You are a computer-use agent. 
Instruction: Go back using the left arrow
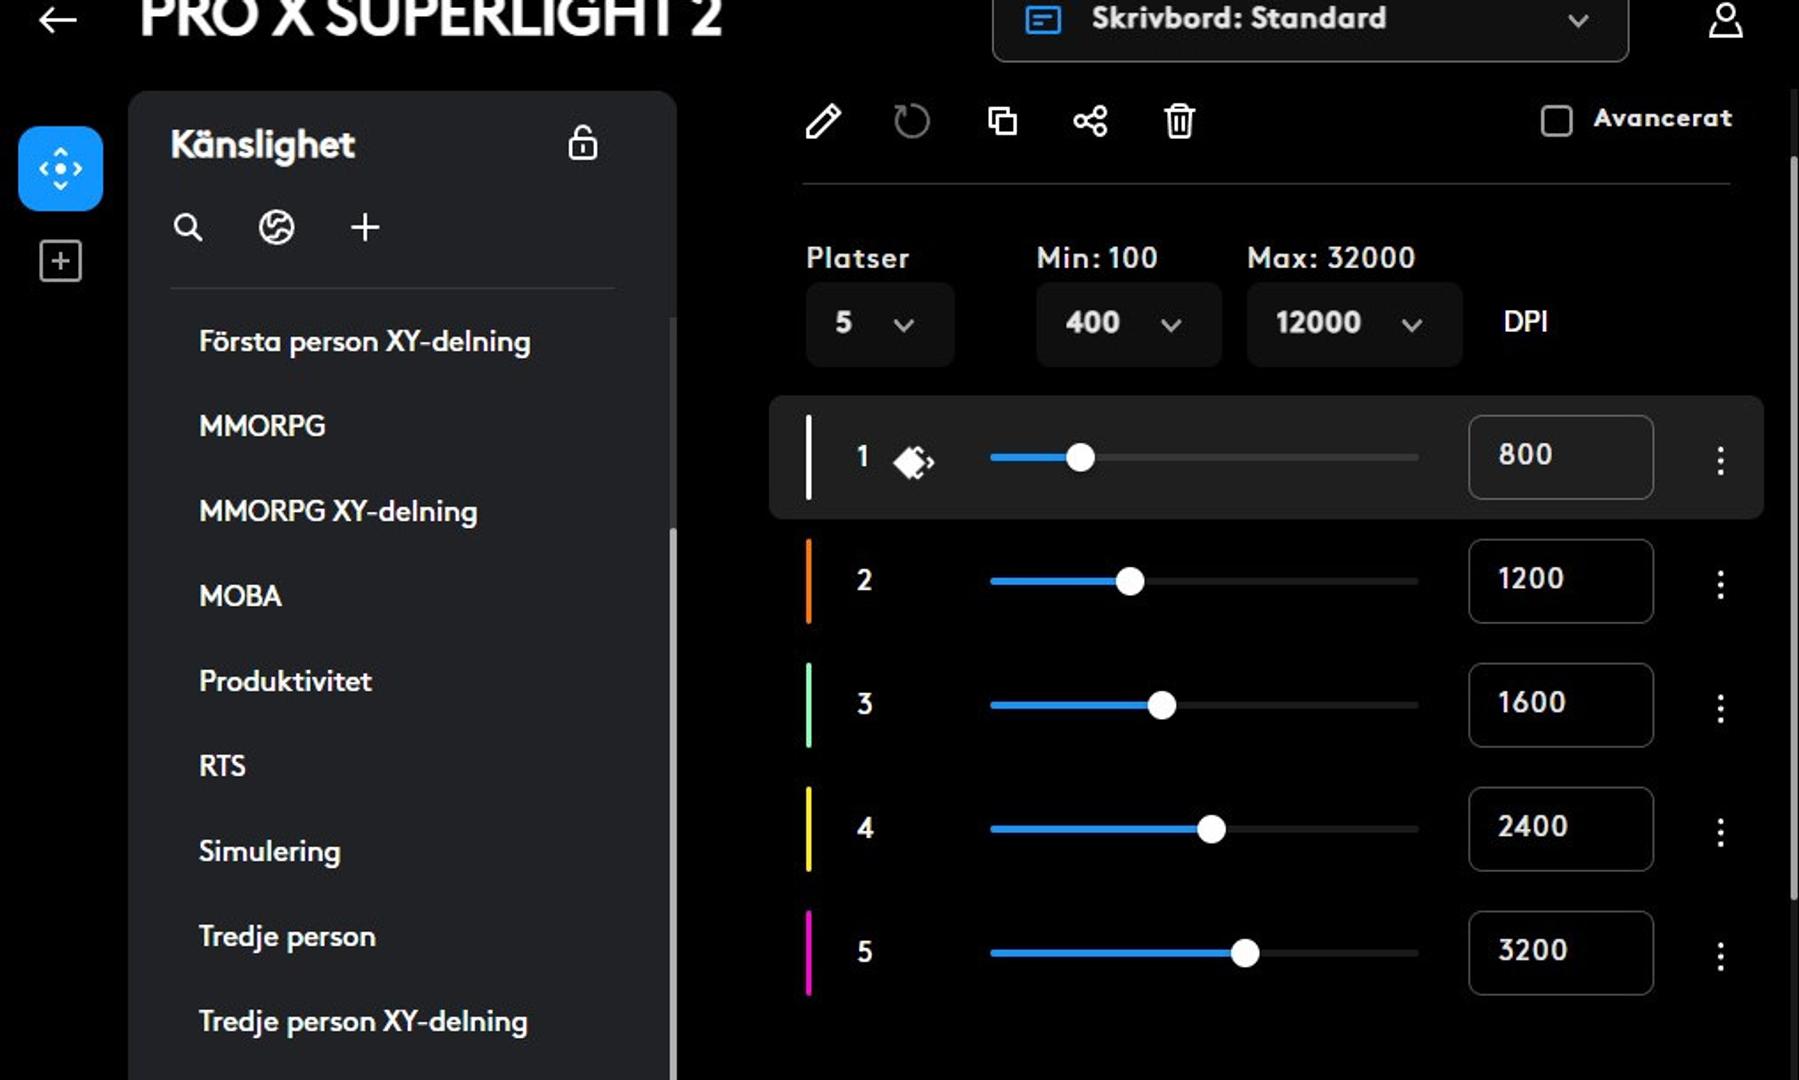coord(58,19)
